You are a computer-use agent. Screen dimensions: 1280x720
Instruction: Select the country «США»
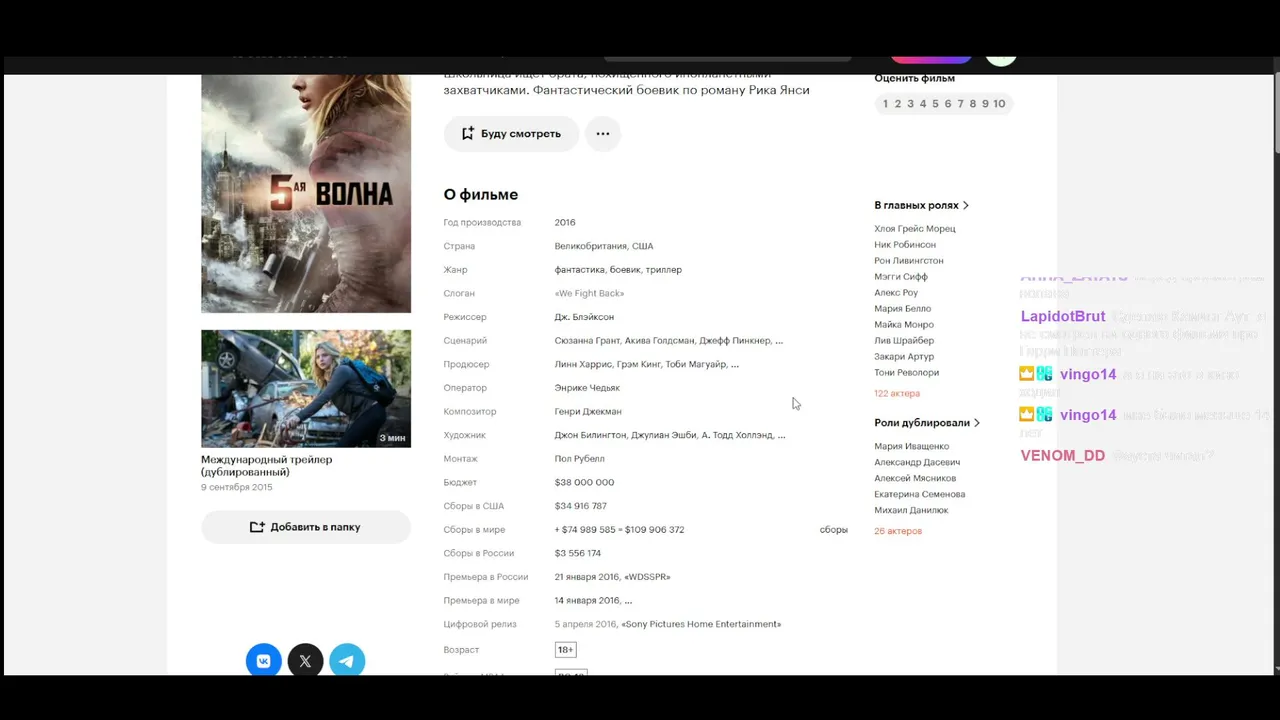(642, 246)
